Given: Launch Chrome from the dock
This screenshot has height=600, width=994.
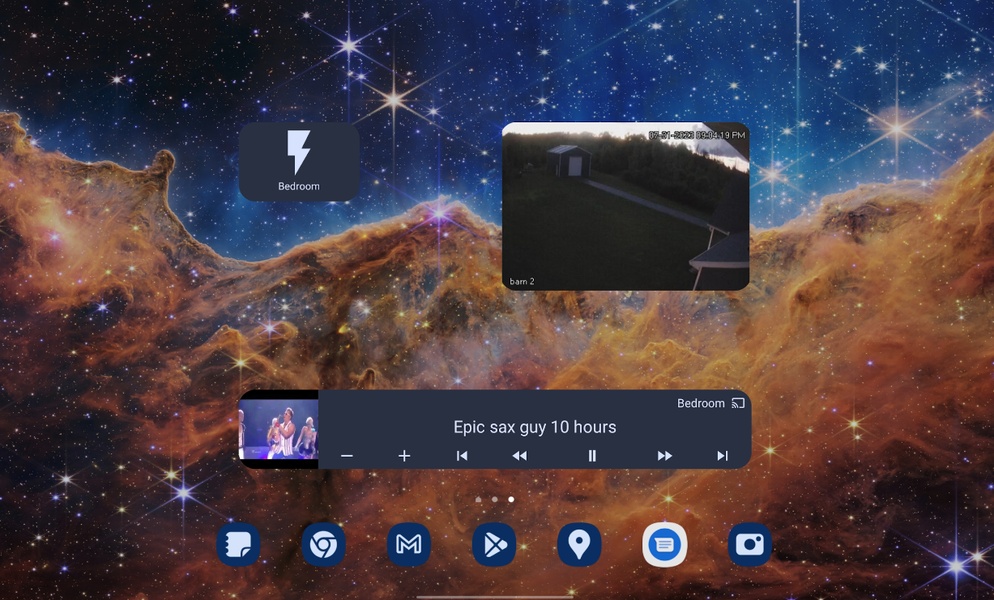Looking at the screenshot, I should click(x=323, y=544).
